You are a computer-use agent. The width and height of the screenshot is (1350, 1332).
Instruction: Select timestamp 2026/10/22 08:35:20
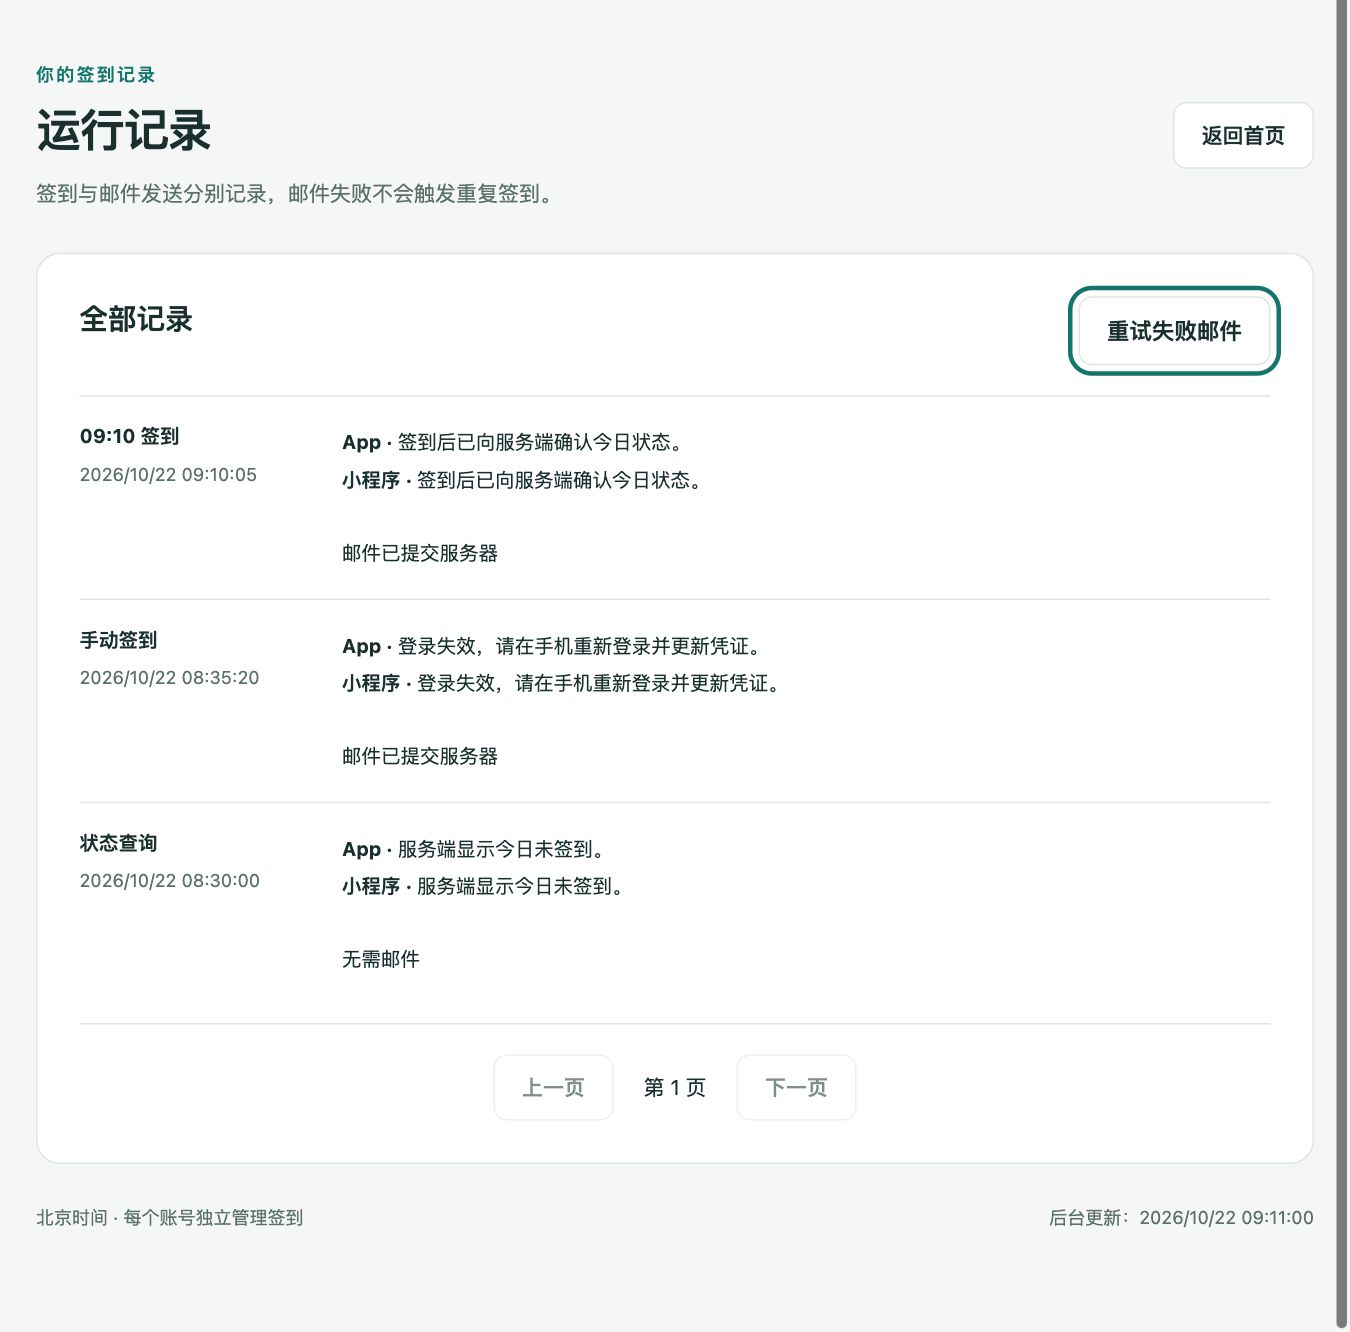(169, 678)
